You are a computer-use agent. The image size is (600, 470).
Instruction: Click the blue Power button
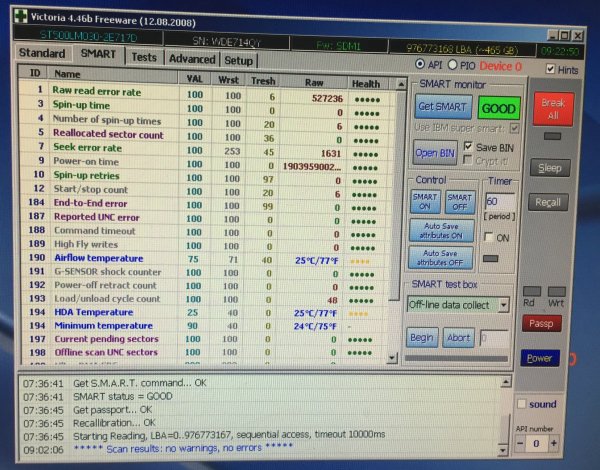540,358
